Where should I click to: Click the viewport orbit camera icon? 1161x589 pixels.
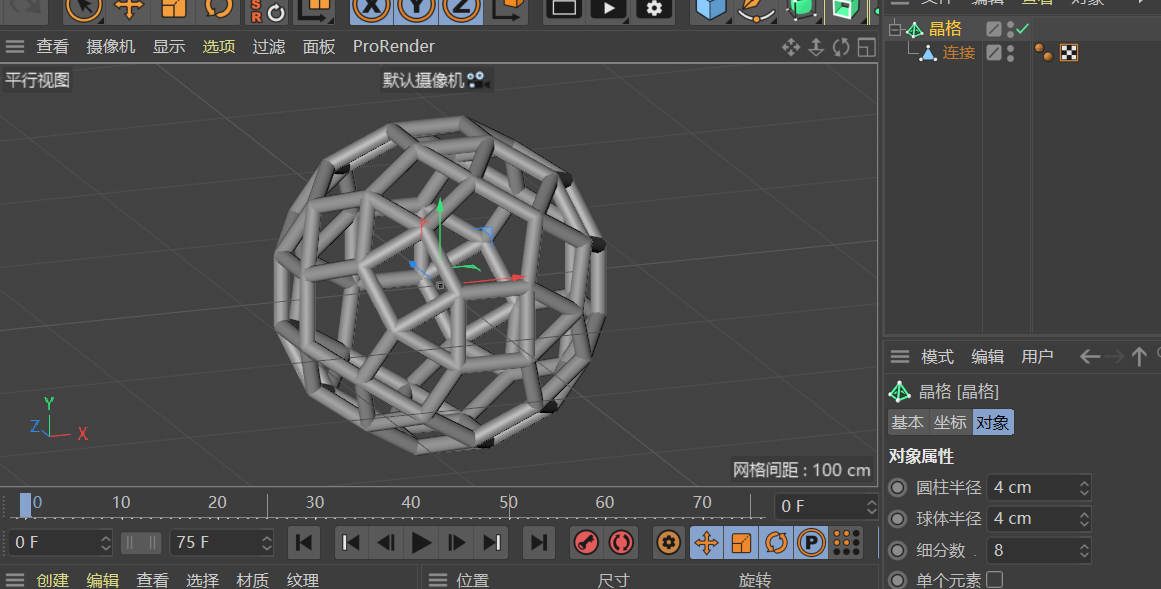click(841, 47)
